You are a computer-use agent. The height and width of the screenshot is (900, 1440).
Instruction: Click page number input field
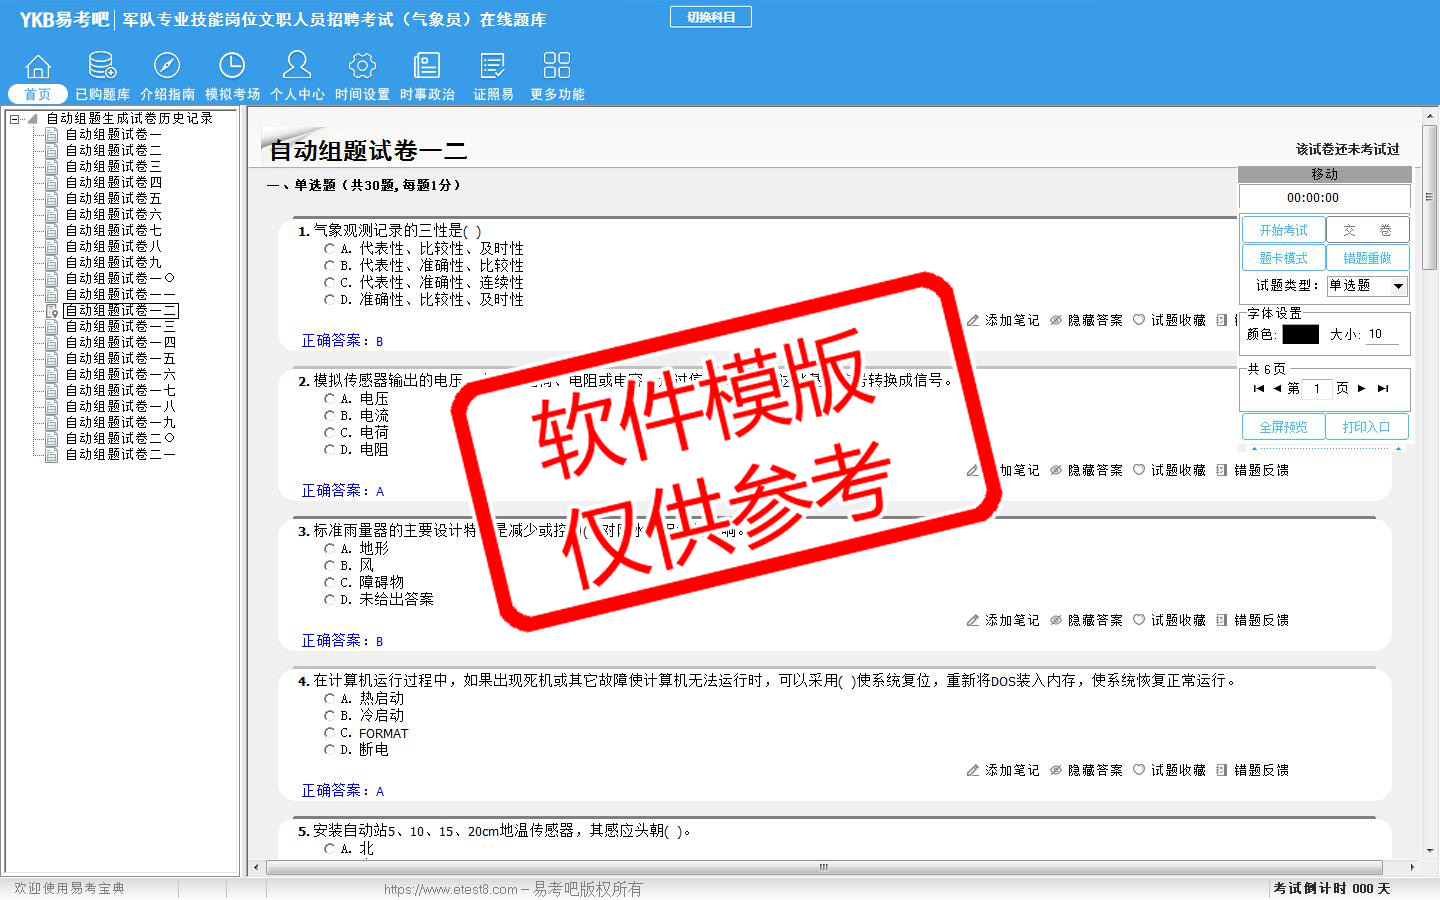(1317, 388)
